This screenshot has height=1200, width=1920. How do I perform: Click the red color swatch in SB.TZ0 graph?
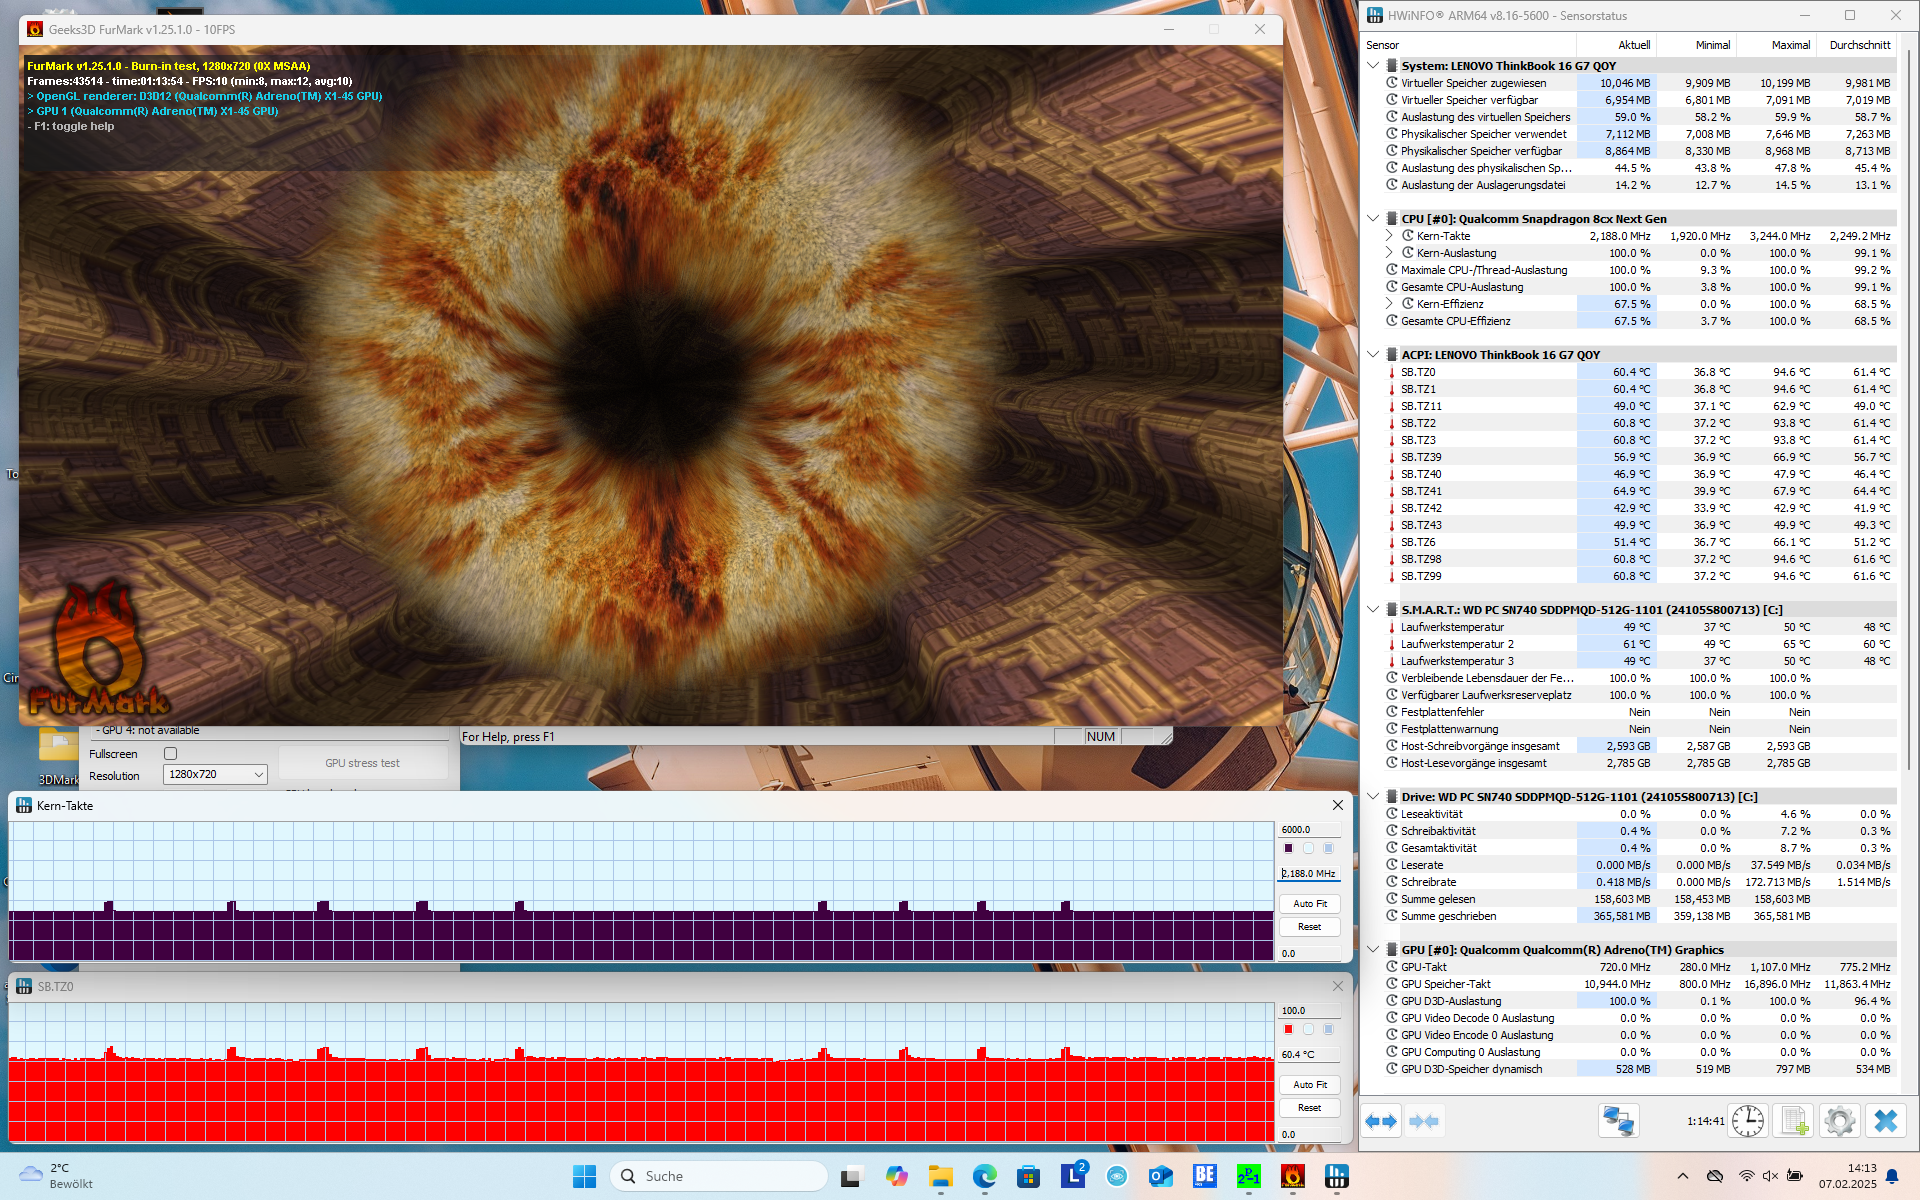coord(1288,1029)
